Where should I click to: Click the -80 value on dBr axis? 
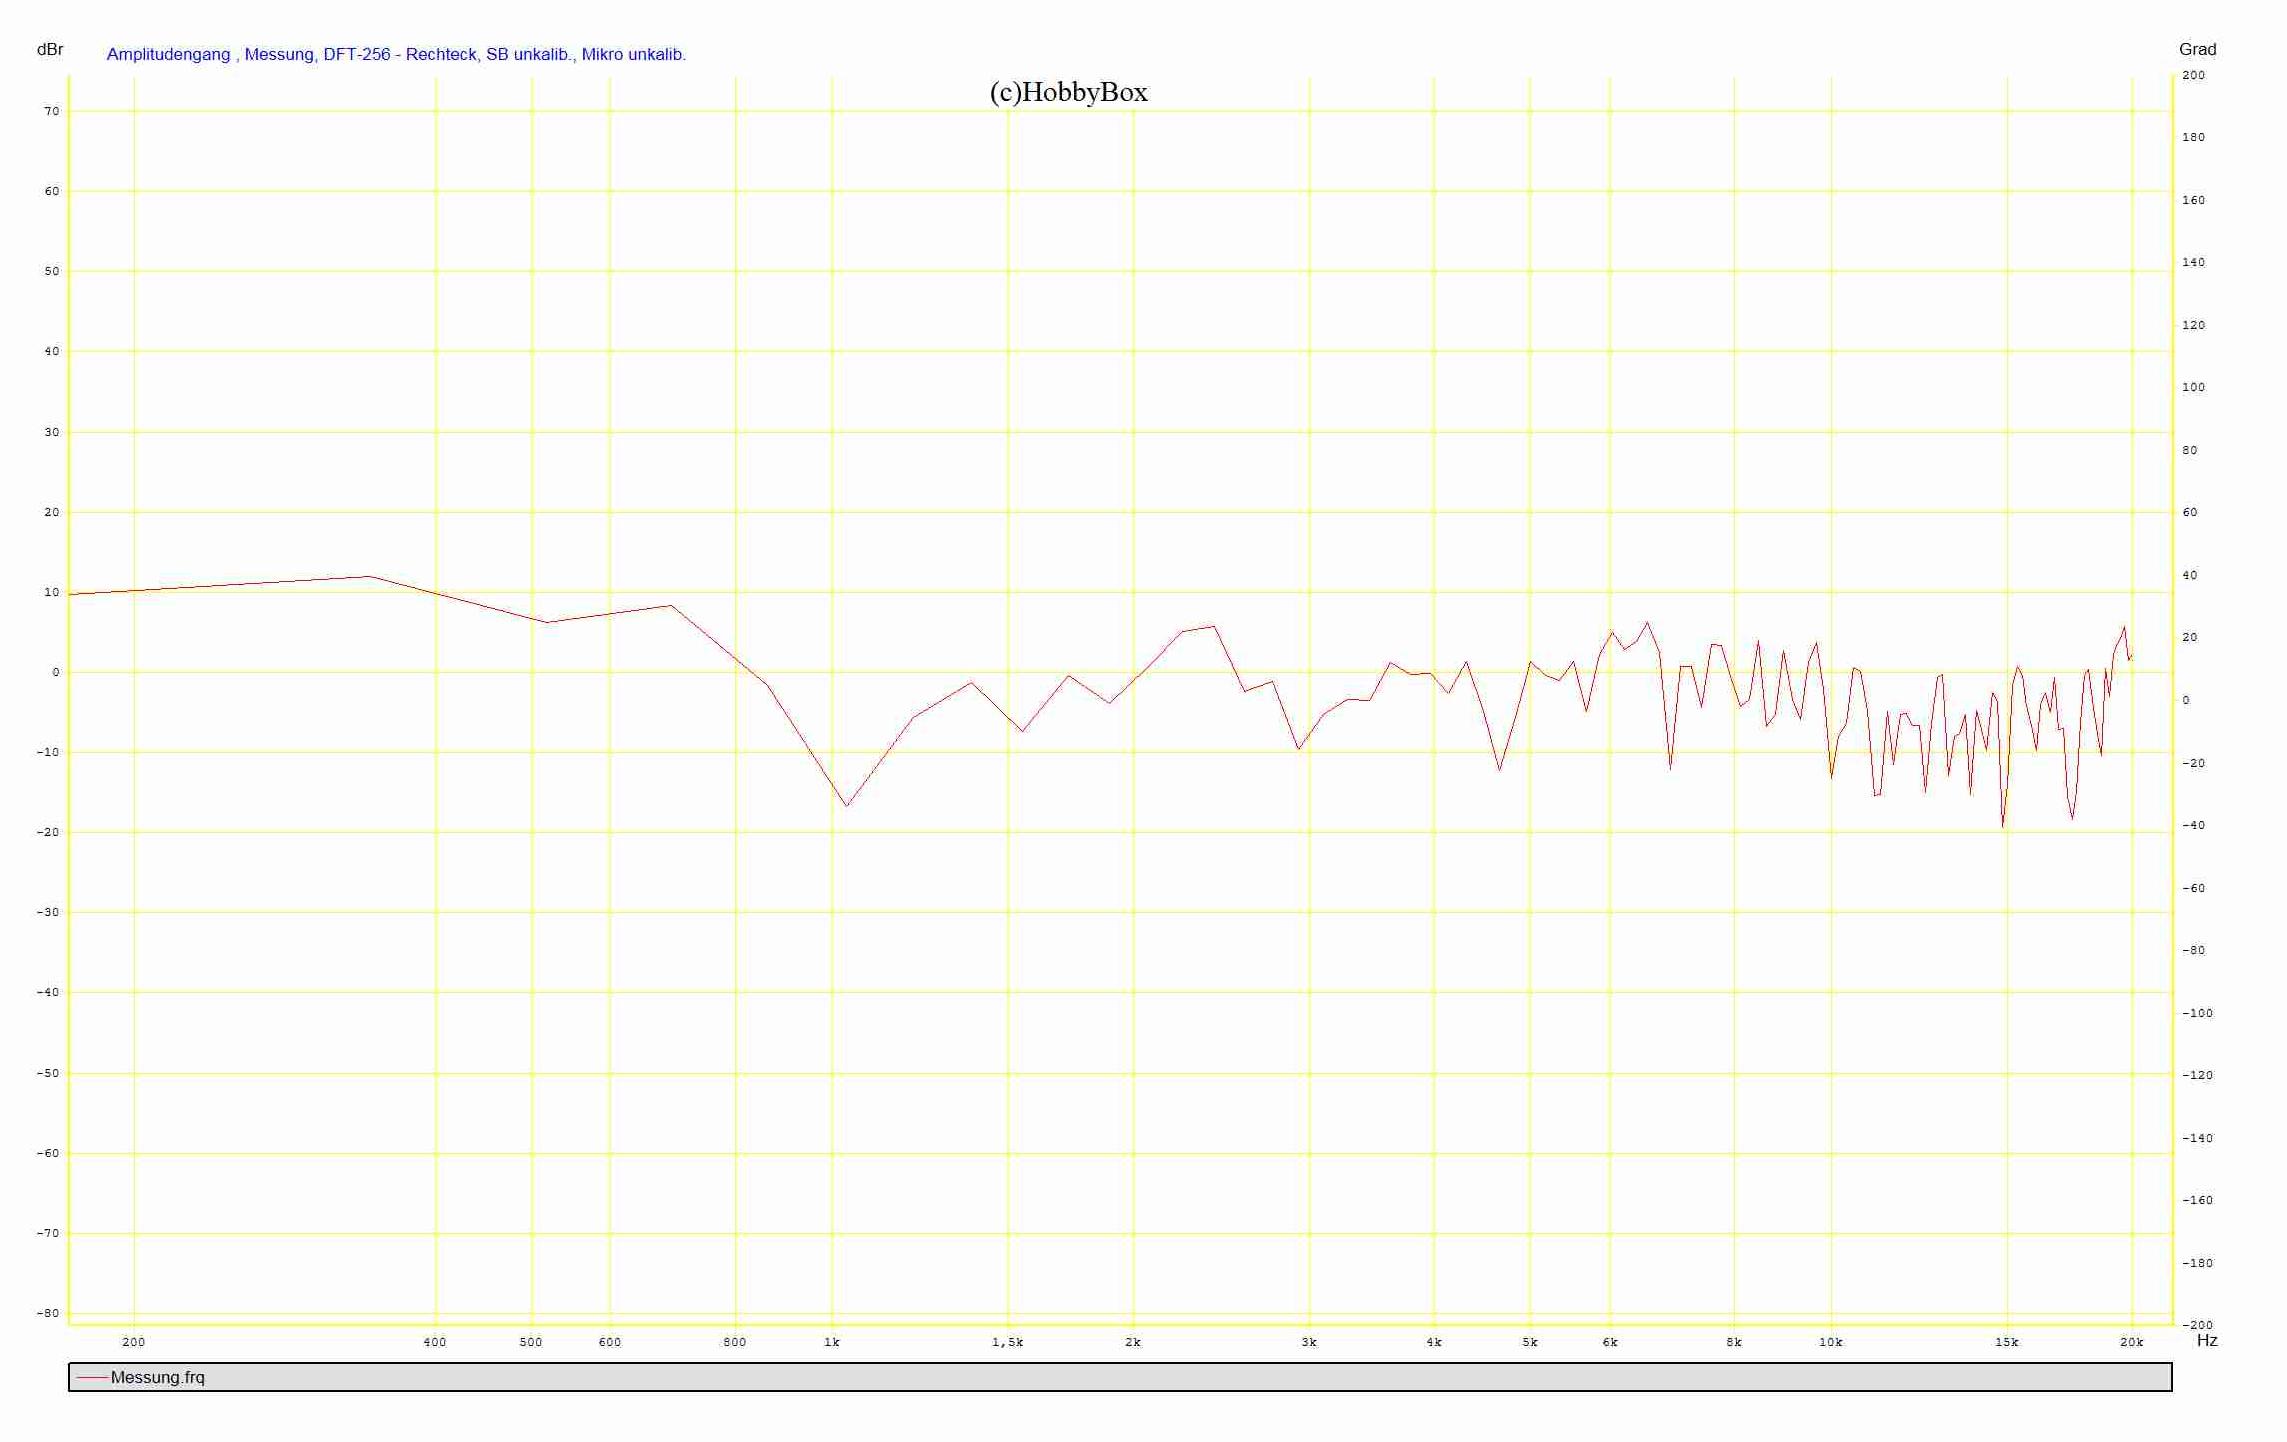48,1313
